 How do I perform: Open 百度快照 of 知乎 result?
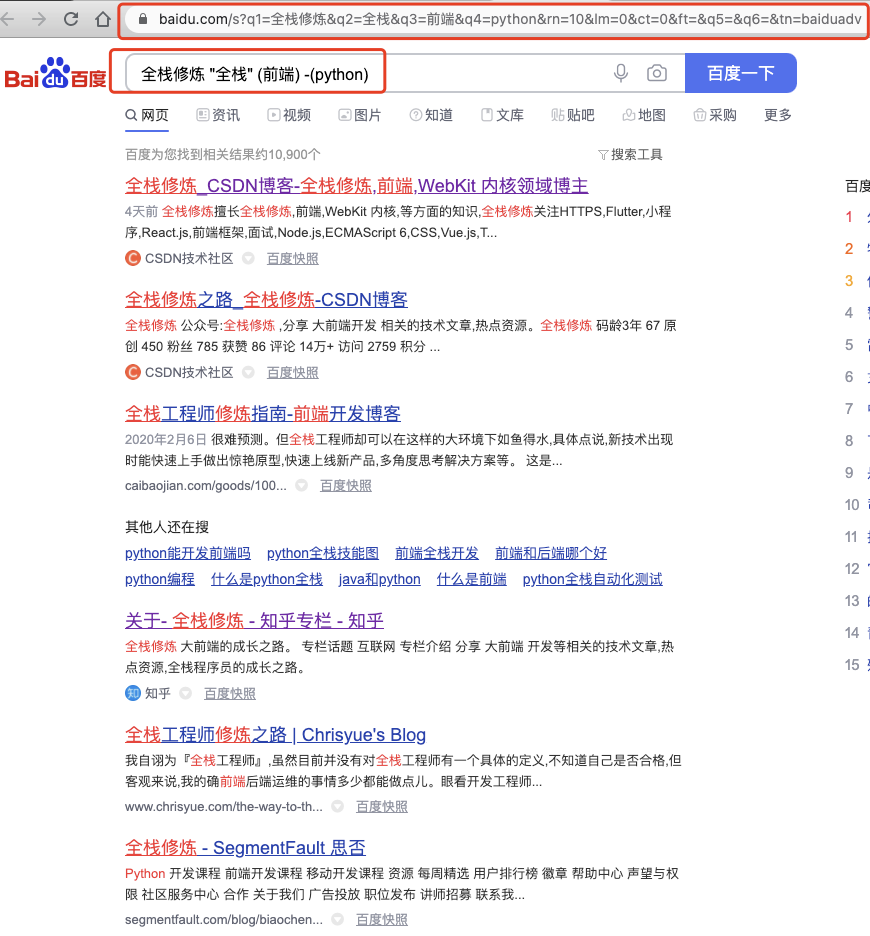click(230, 693)
